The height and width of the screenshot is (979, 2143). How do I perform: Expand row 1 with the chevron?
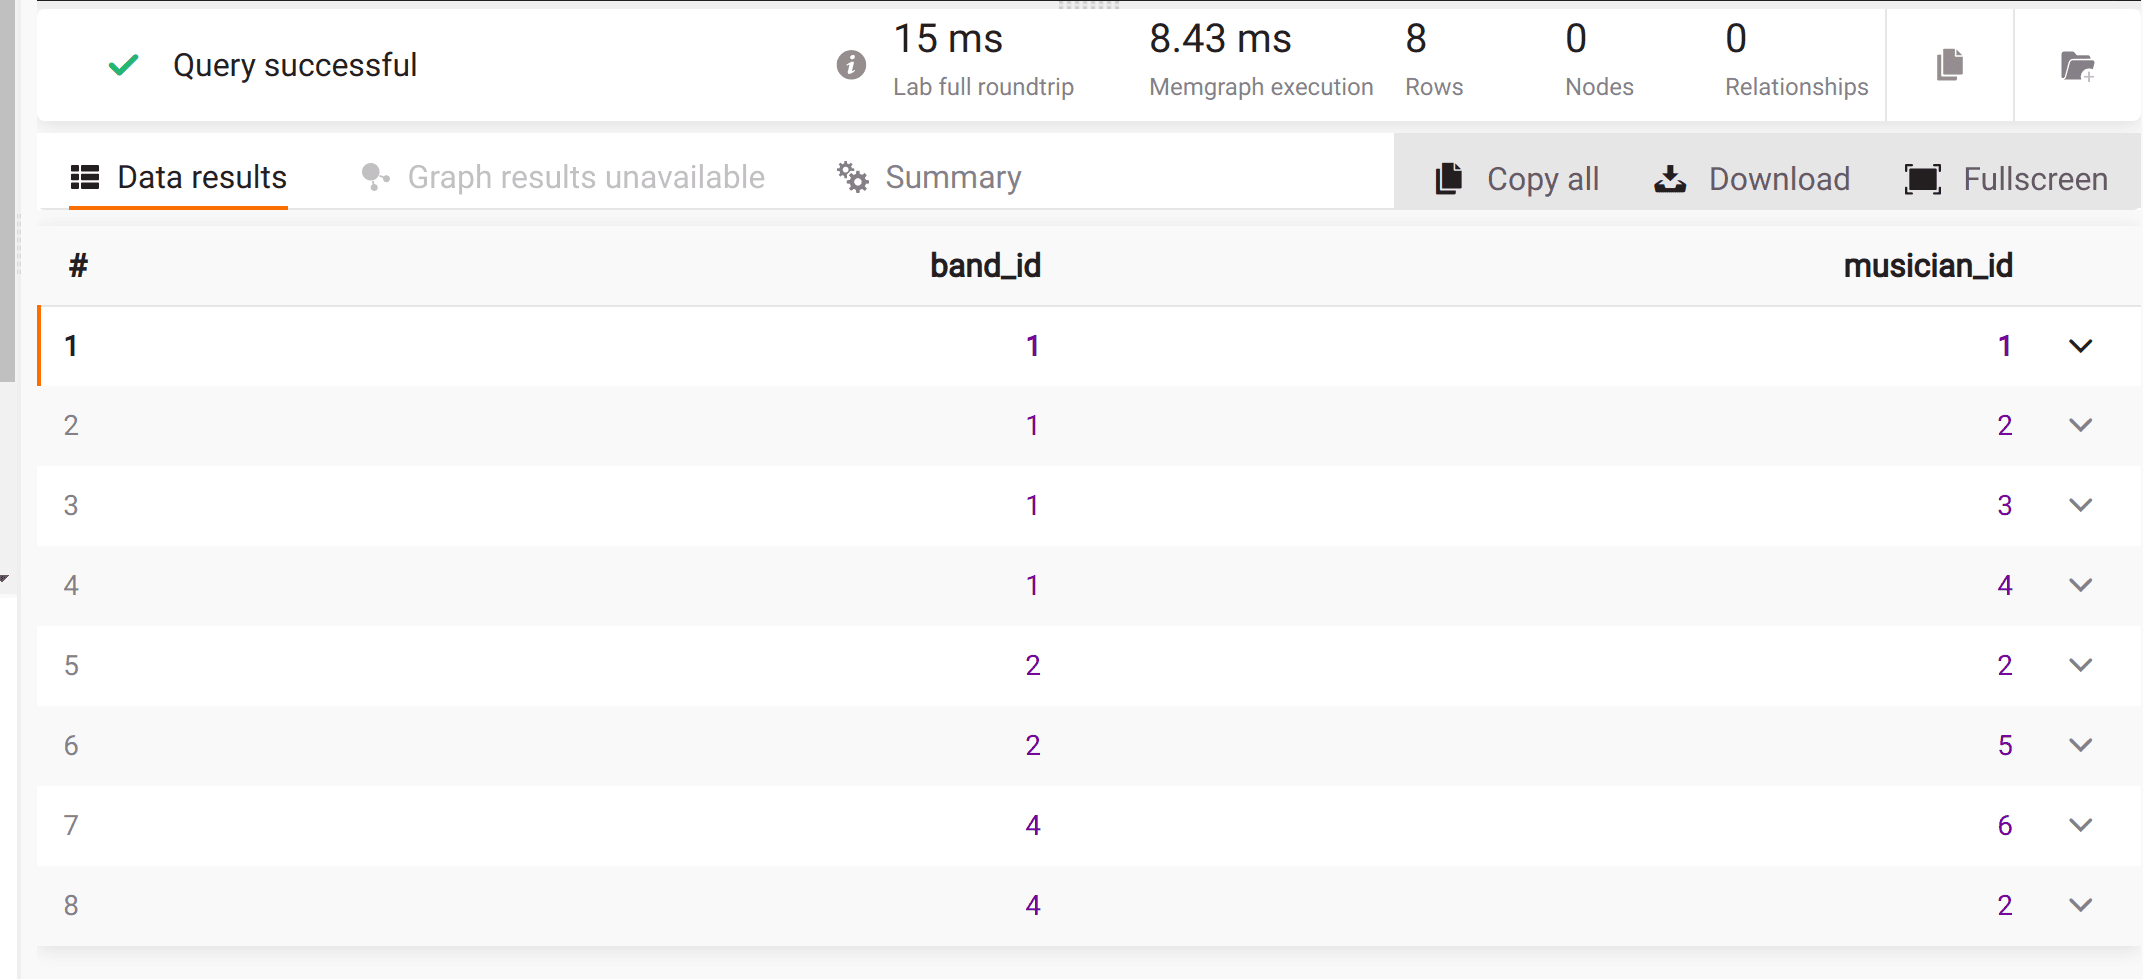2080,346
